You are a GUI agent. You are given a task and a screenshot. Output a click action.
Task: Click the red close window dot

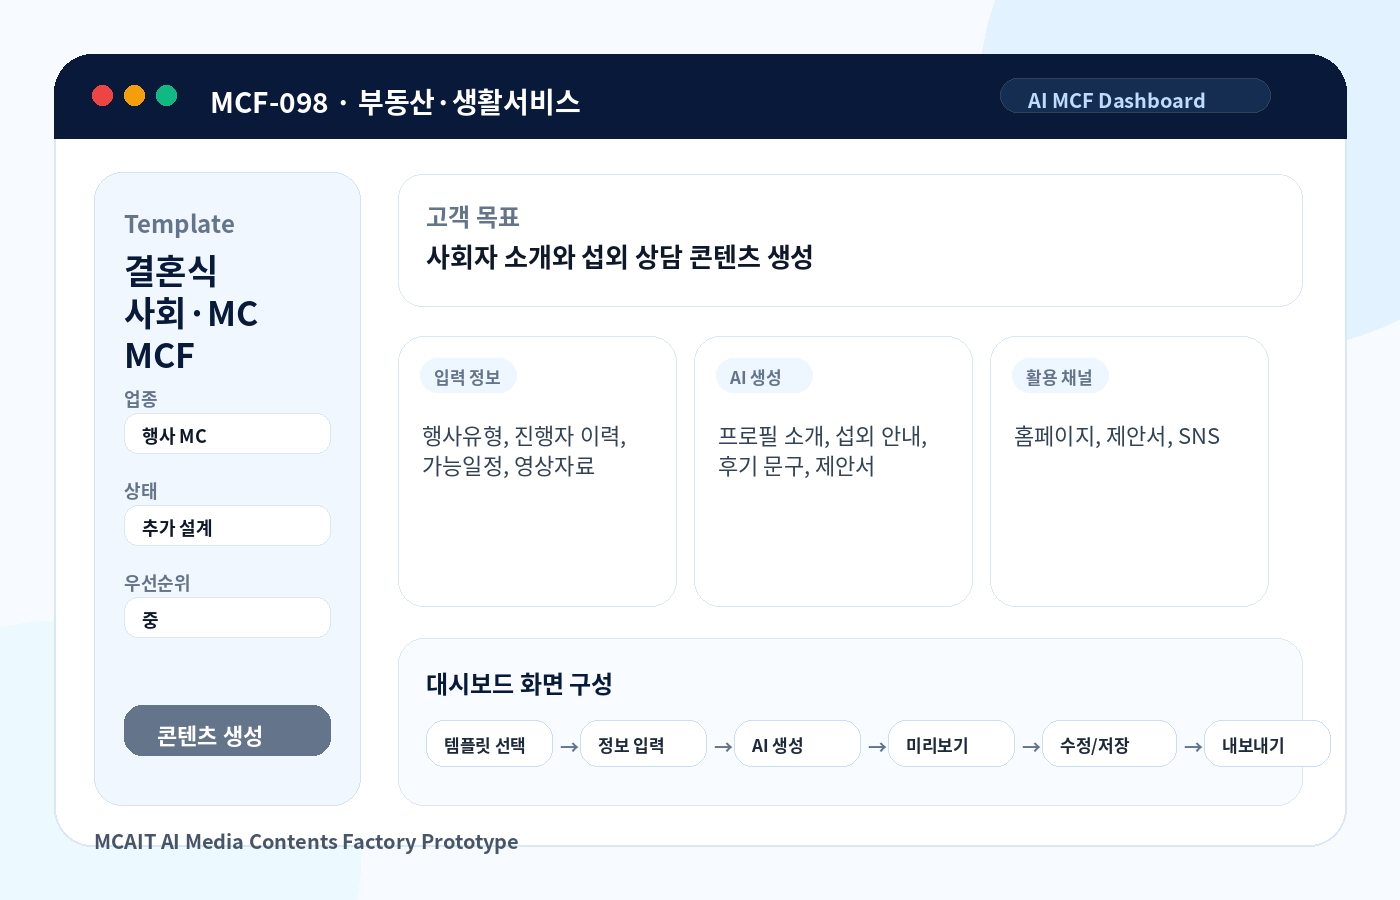102,95
